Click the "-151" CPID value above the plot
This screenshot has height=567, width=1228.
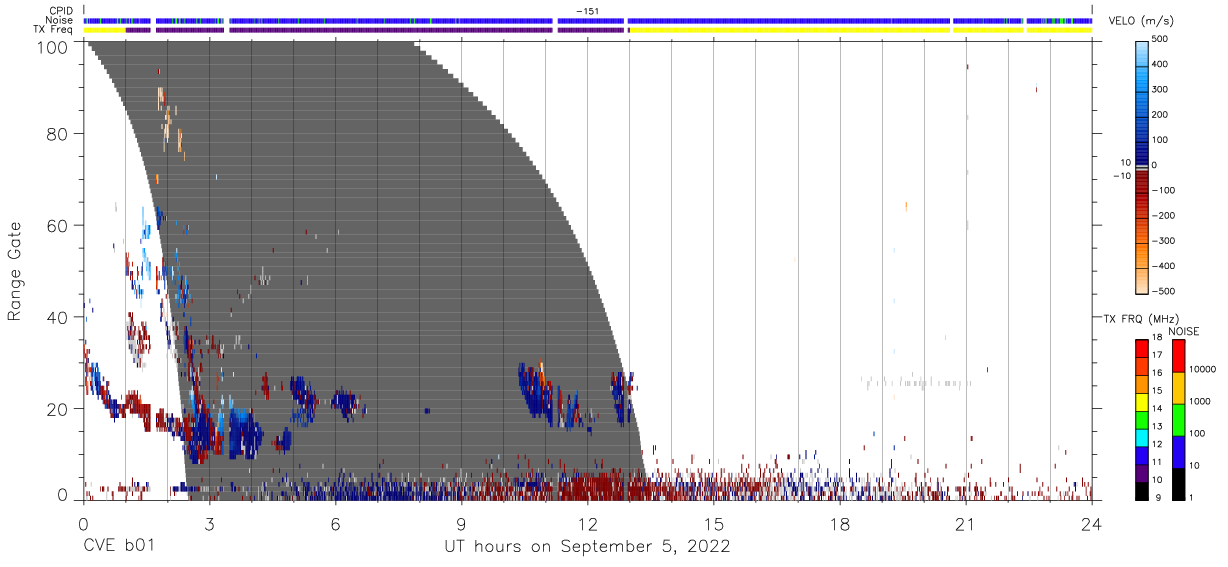click(x=587, y=10)
